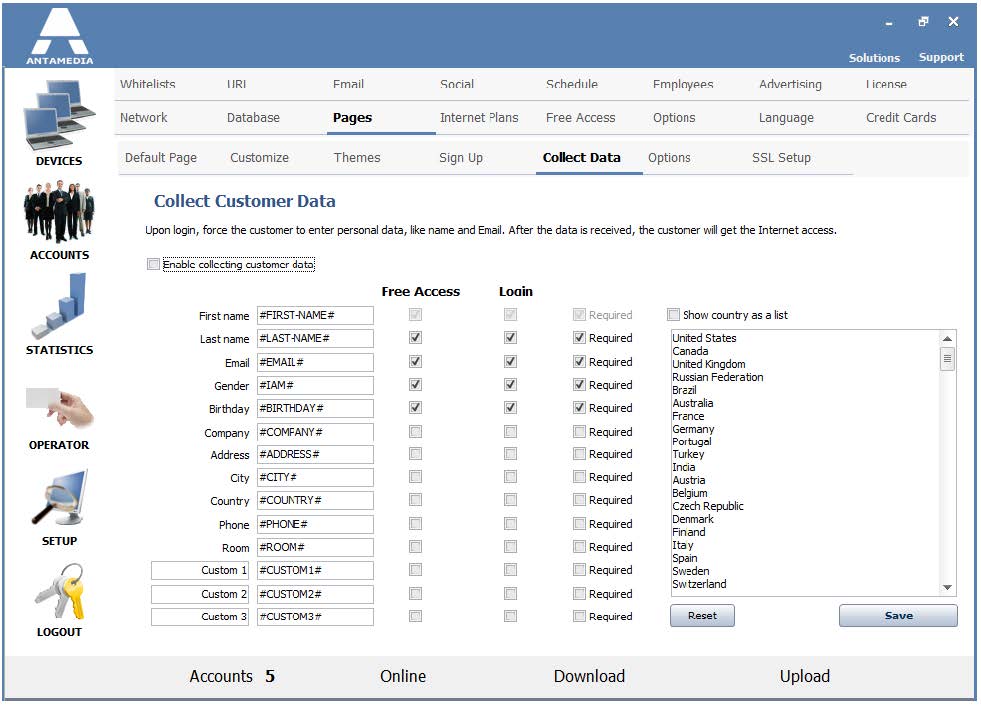Enable collecting customer data checkbox

coord(153,264)
